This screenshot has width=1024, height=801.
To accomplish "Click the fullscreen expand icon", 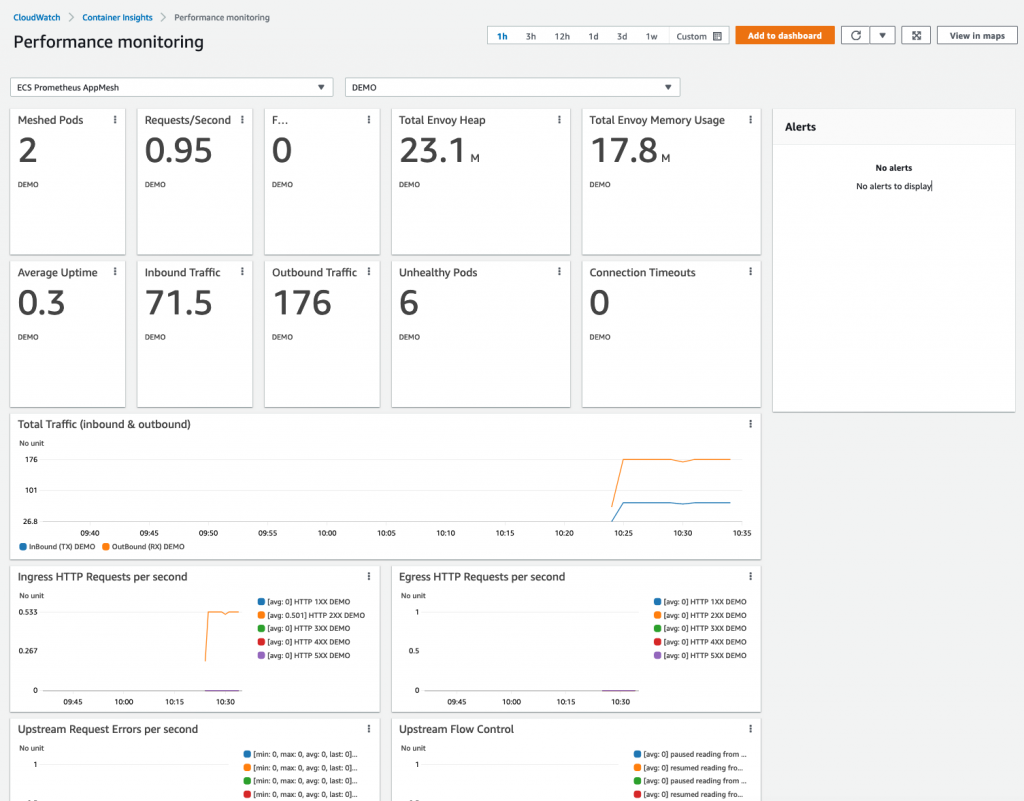I will (916, 36).
